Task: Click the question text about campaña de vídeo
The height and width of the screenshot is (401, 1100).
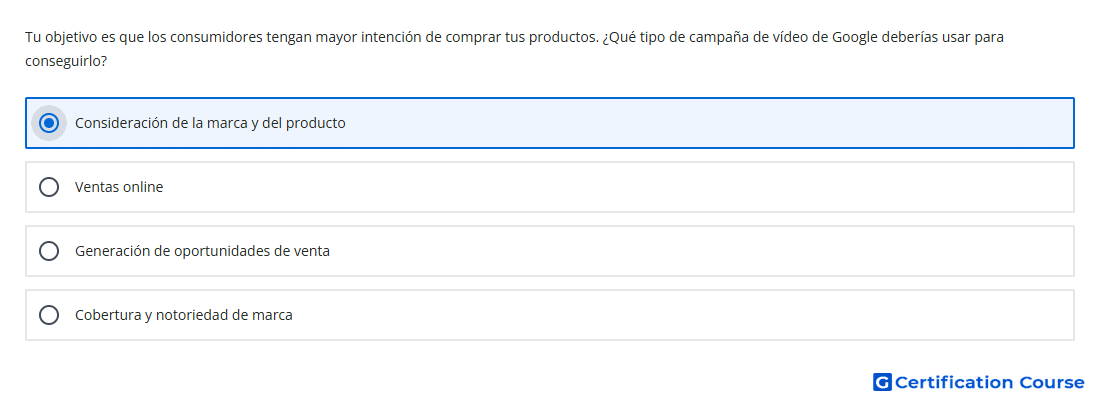Action: point(514,49)
